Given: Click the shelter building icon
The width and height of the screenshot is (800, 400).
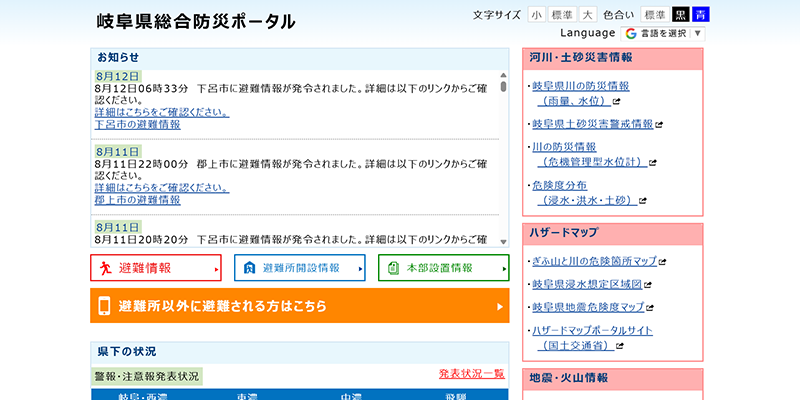Looking at the screenshot, I should pyautogui.click(x=249, y=268).
